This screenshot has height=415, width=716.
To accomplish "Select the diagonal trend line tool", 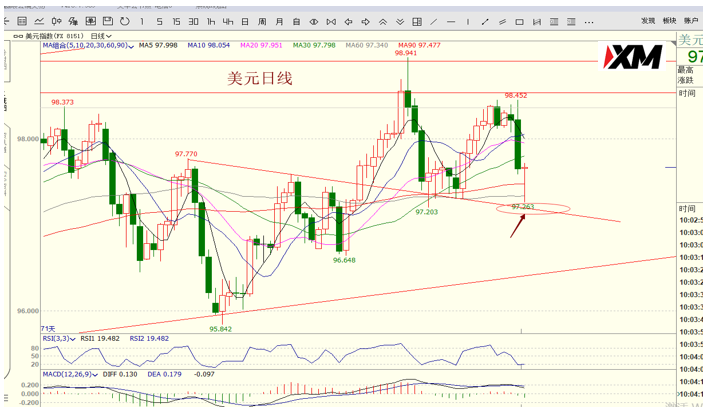I will point(434,21).
